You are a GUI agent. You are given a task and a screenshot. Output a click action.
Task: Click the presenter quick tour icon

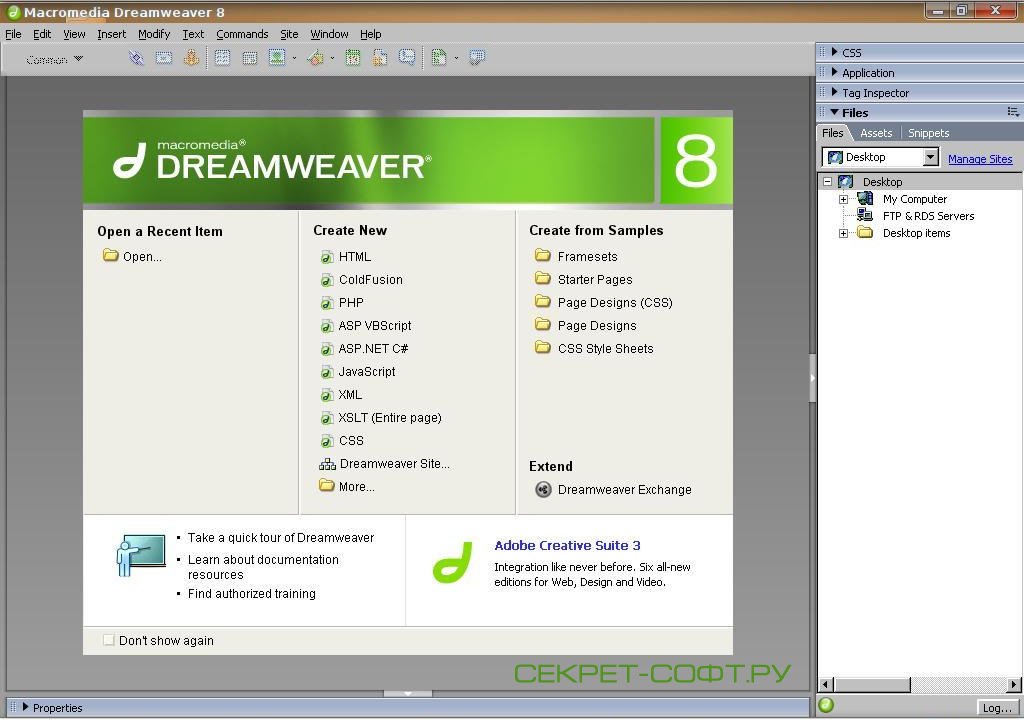click(x=140, y=555)
